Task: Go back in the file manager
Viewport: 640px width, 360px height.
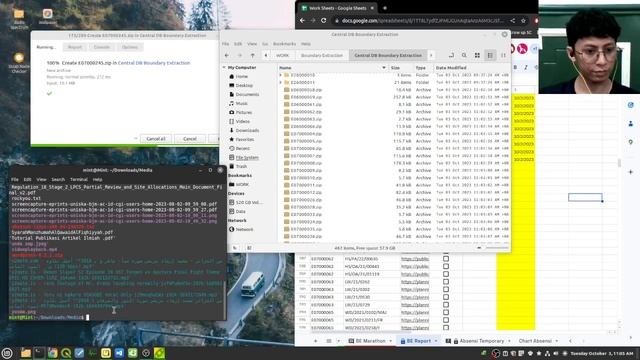Action: 227,56
